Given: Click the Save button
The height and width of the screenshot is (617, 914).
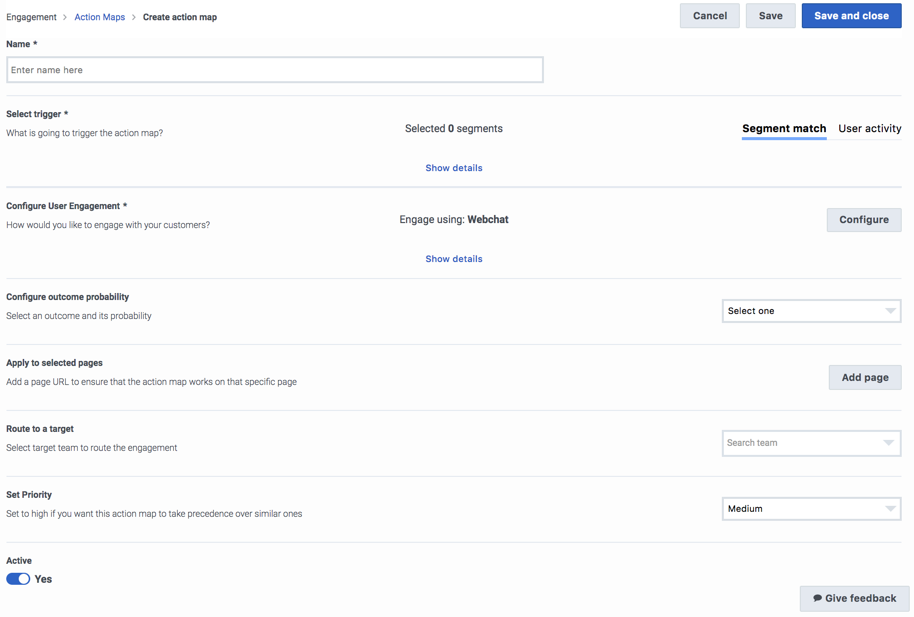Looking at the screenshot, I should coord(771,16).
